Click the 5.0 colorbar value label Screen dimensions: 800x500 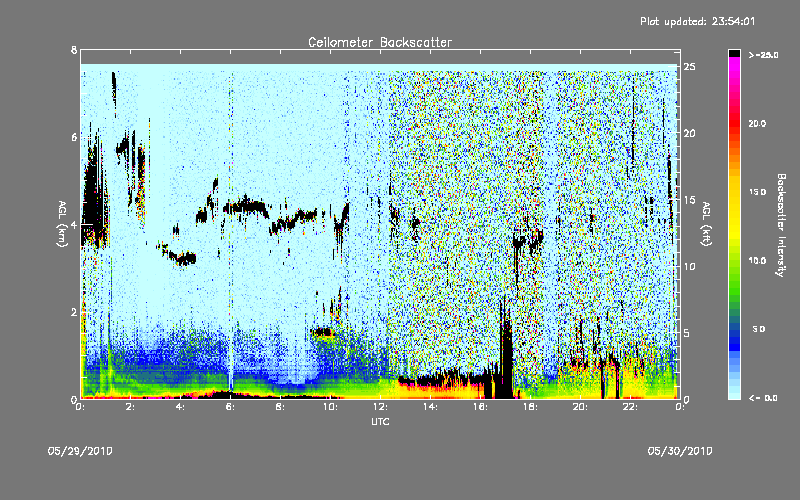tap(759, 329)
